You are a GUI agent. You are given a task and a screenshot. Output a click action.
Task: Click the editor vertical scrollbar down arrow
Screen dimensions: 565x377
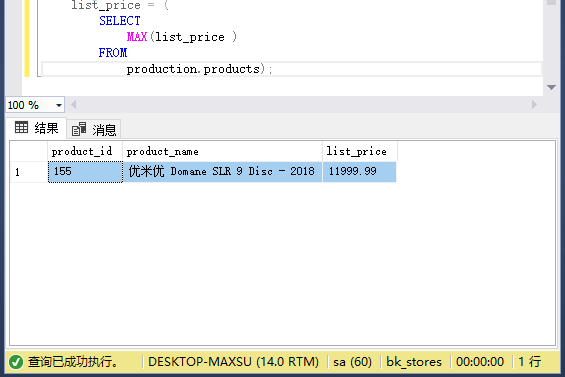[x=551, y=87]
